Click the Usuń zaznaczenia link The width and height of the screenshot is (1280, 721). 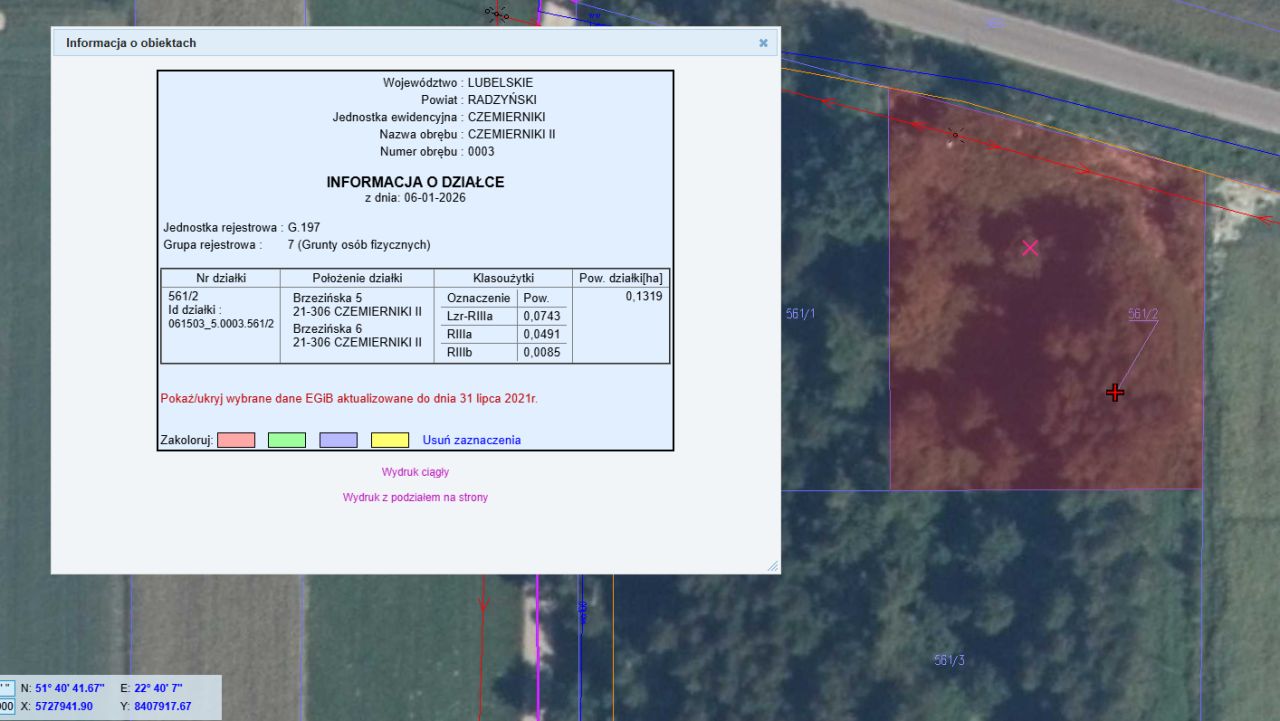(471, 440)
